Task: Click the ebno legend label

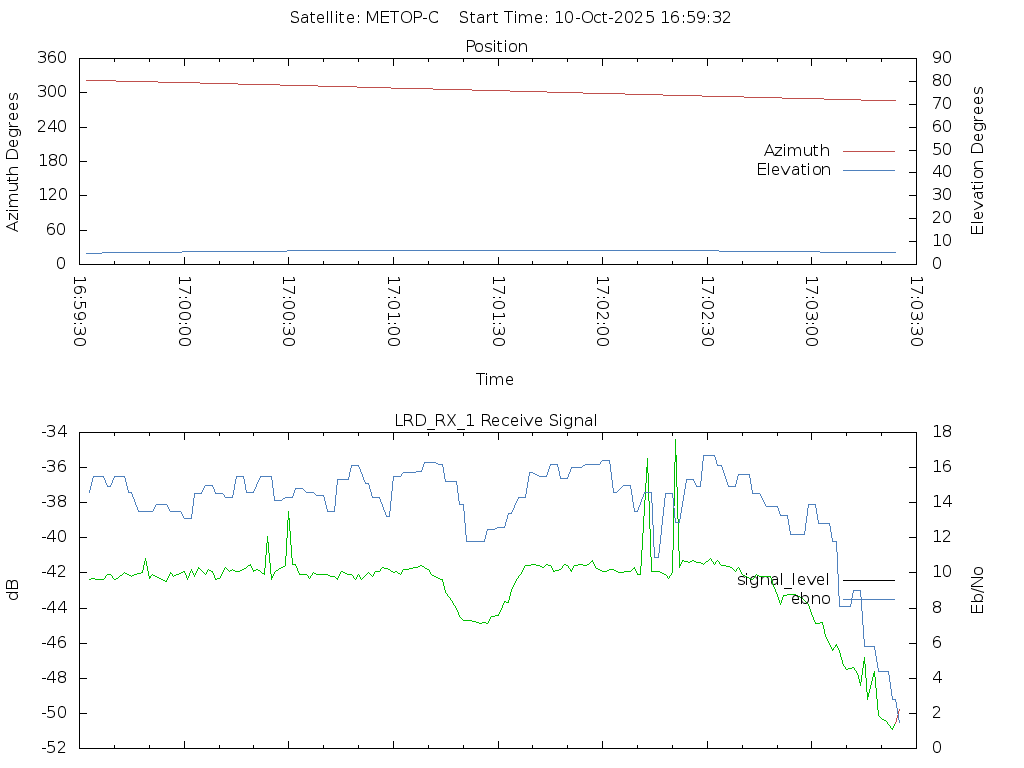Action: [x=810, y=599]
